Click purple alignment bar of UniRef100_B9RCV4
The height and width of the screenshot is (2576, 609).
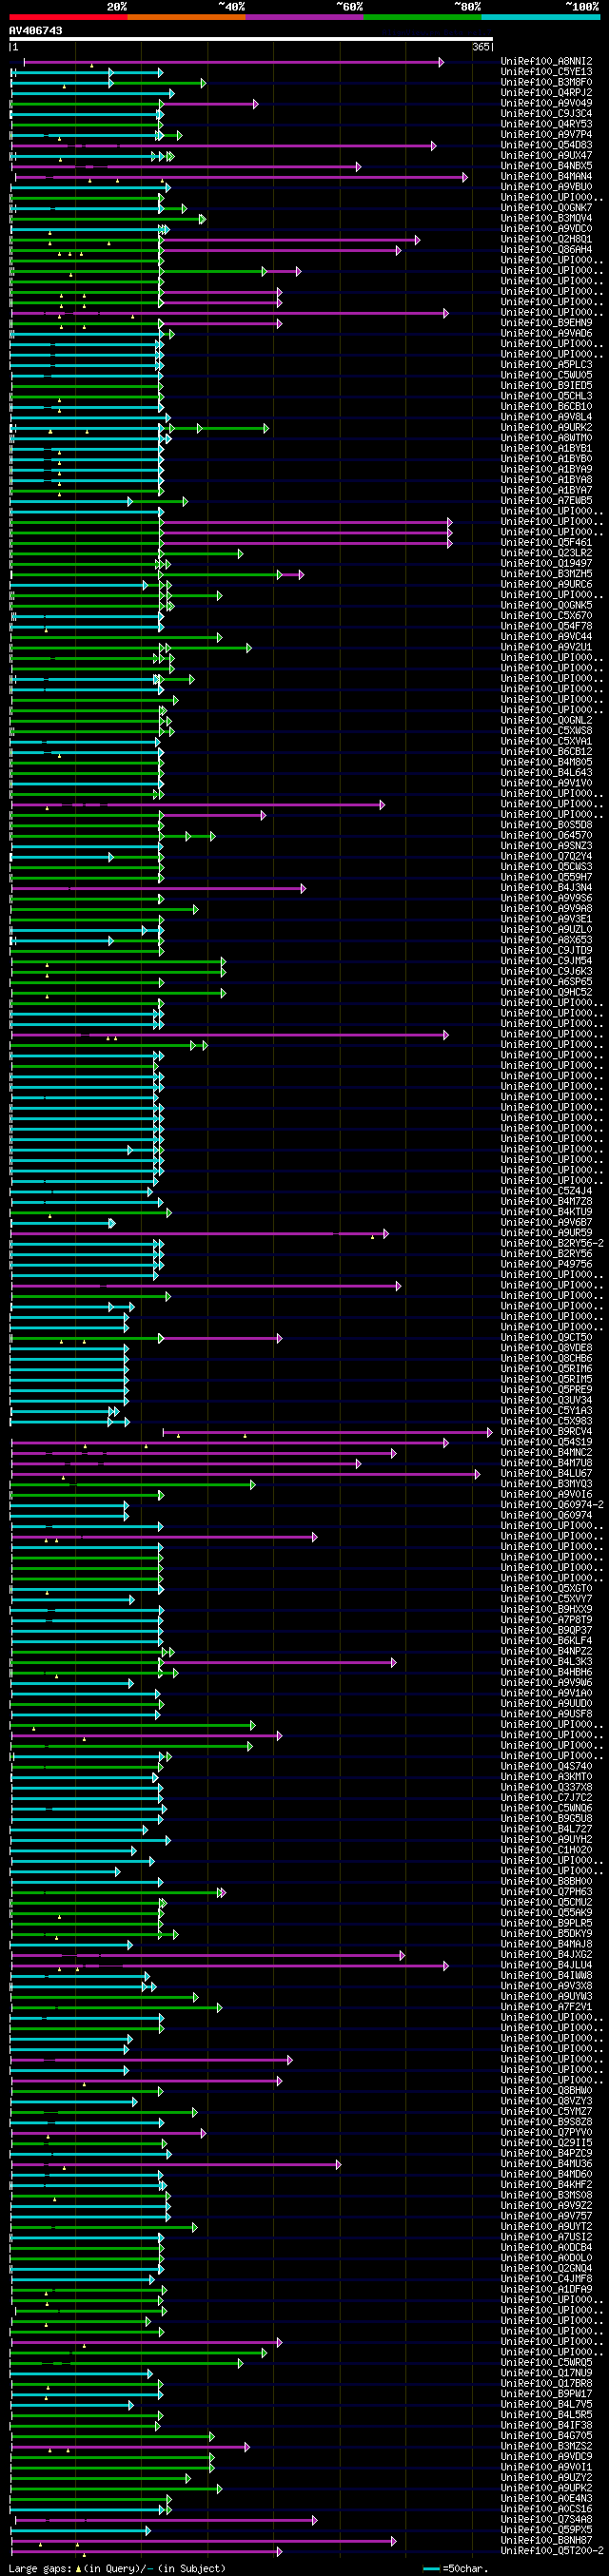tap(327, 1432)
